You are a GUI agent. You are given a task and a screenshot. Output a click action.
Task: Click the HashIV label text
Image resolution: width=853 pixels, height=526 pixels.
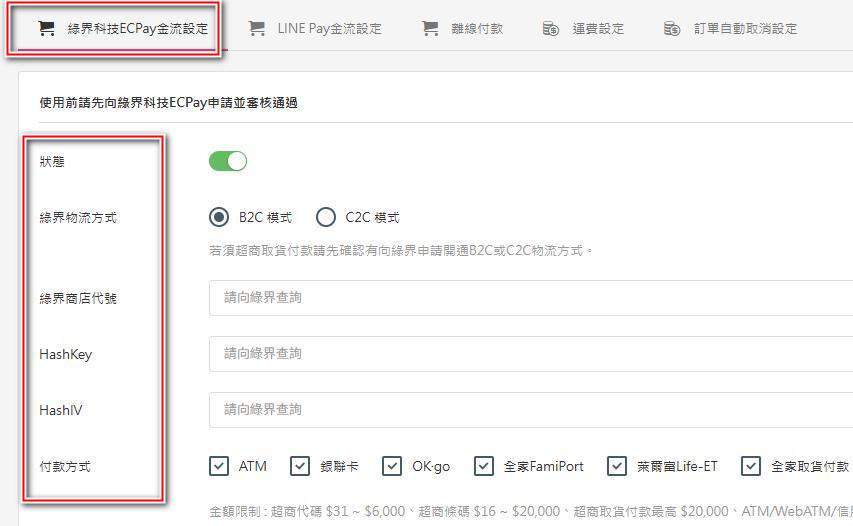tap(60, 410)
